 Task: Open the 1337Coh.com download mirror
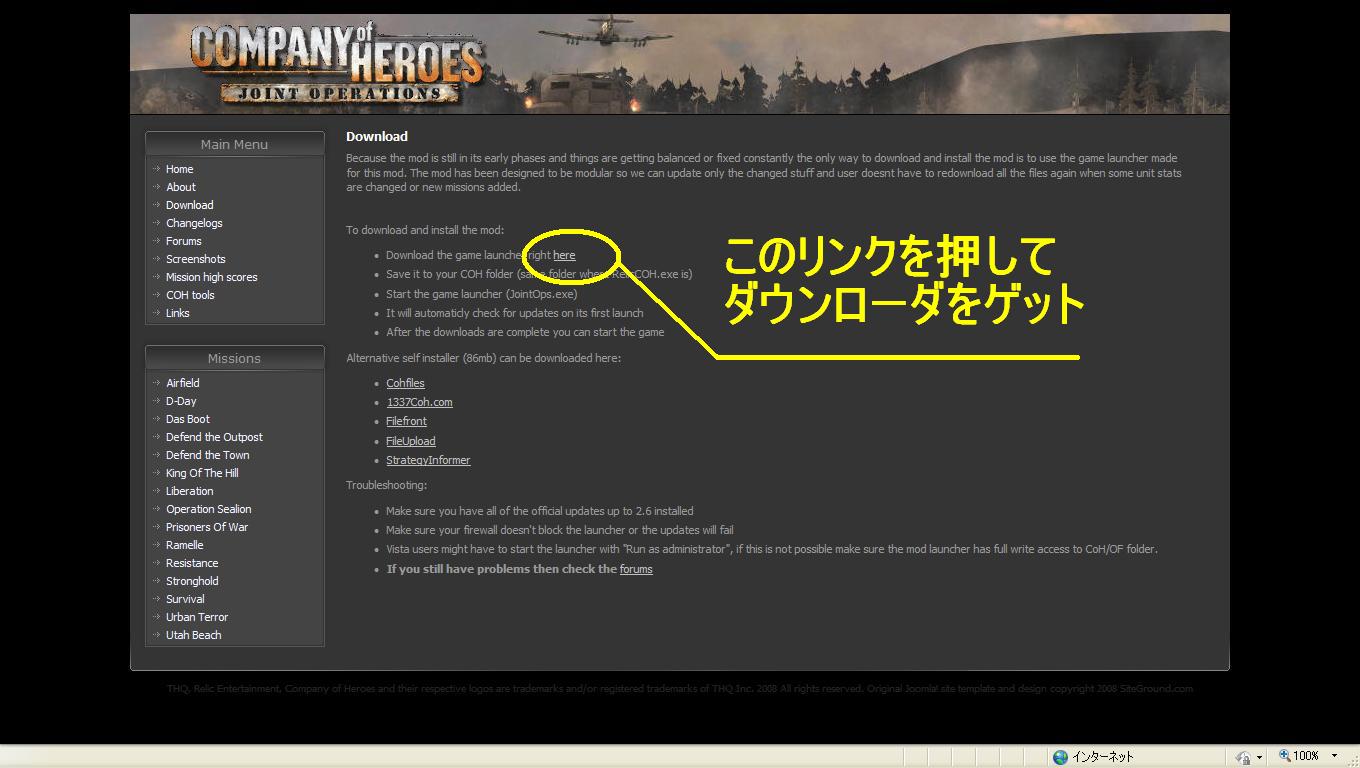click(419, 402)
